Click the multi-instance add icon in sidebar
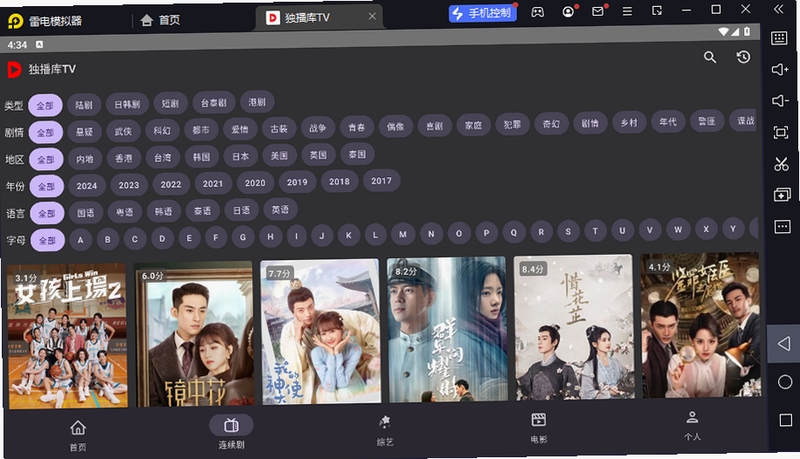The width and height of the screenshot is (800, 459). pyautogui.click(x=782, y=195)
